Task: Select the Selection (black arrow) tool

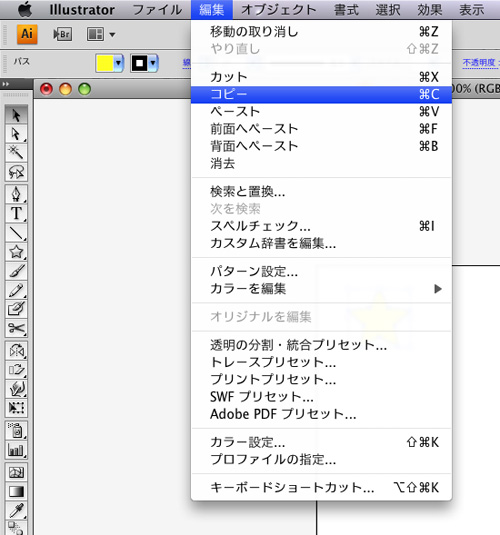Action: [x=16, y=115]
